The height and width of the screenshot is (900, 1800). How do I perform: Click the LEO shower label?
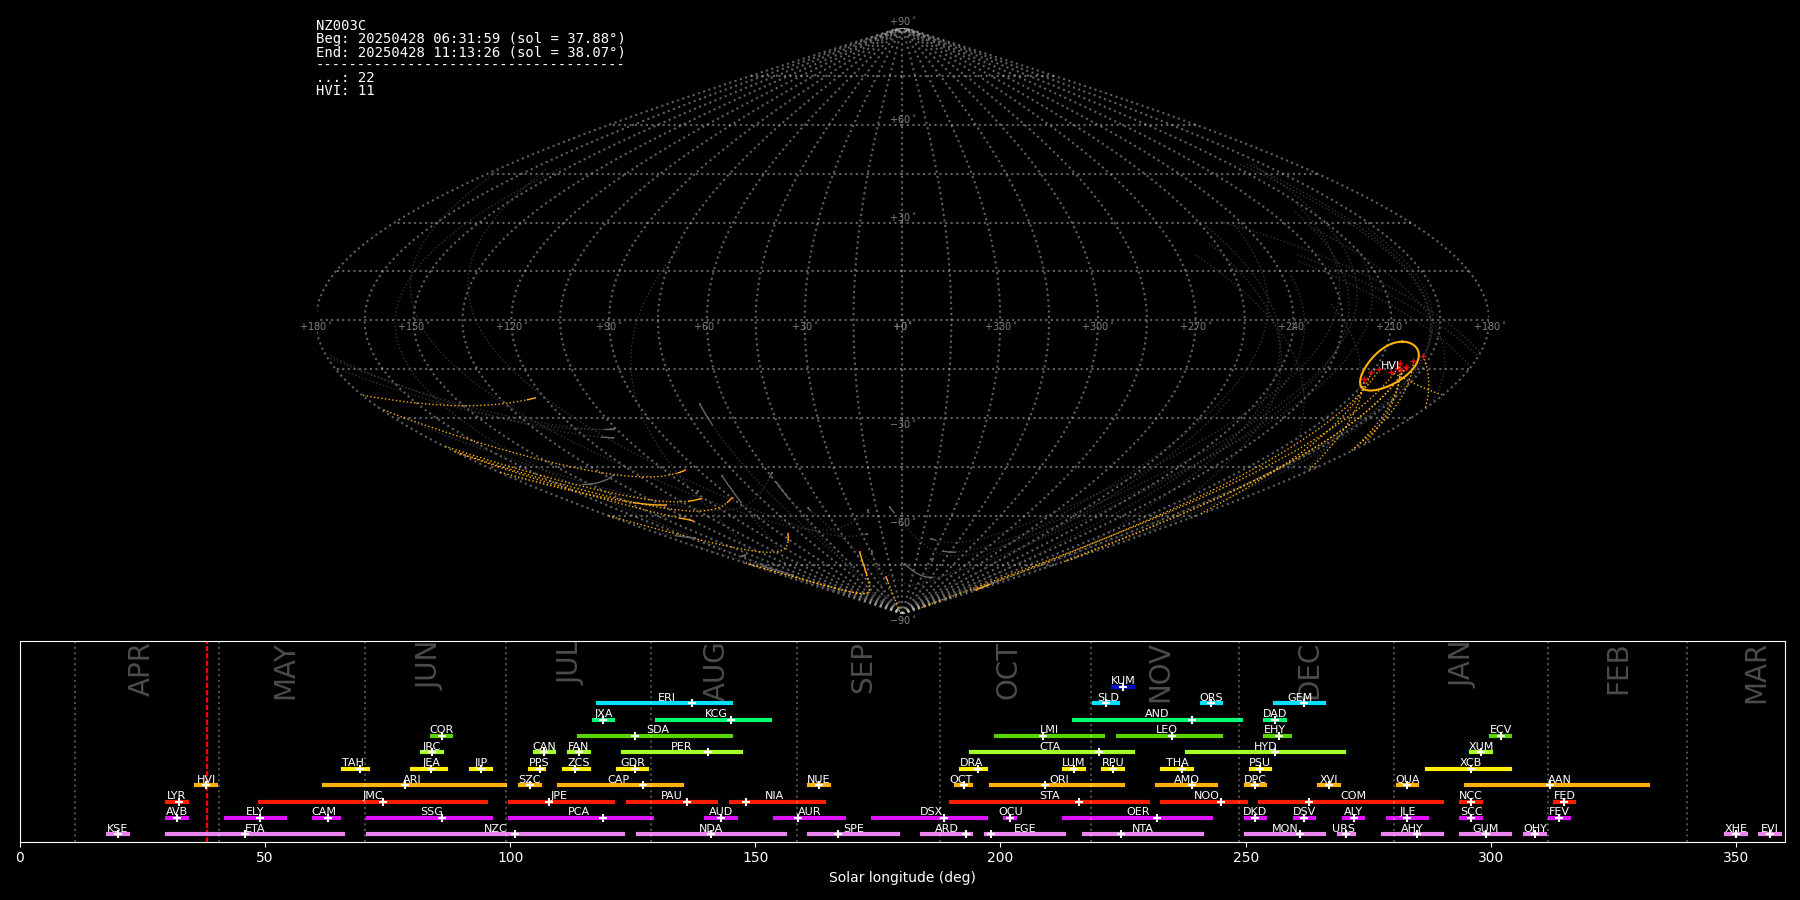click(x=1166, y=730)
